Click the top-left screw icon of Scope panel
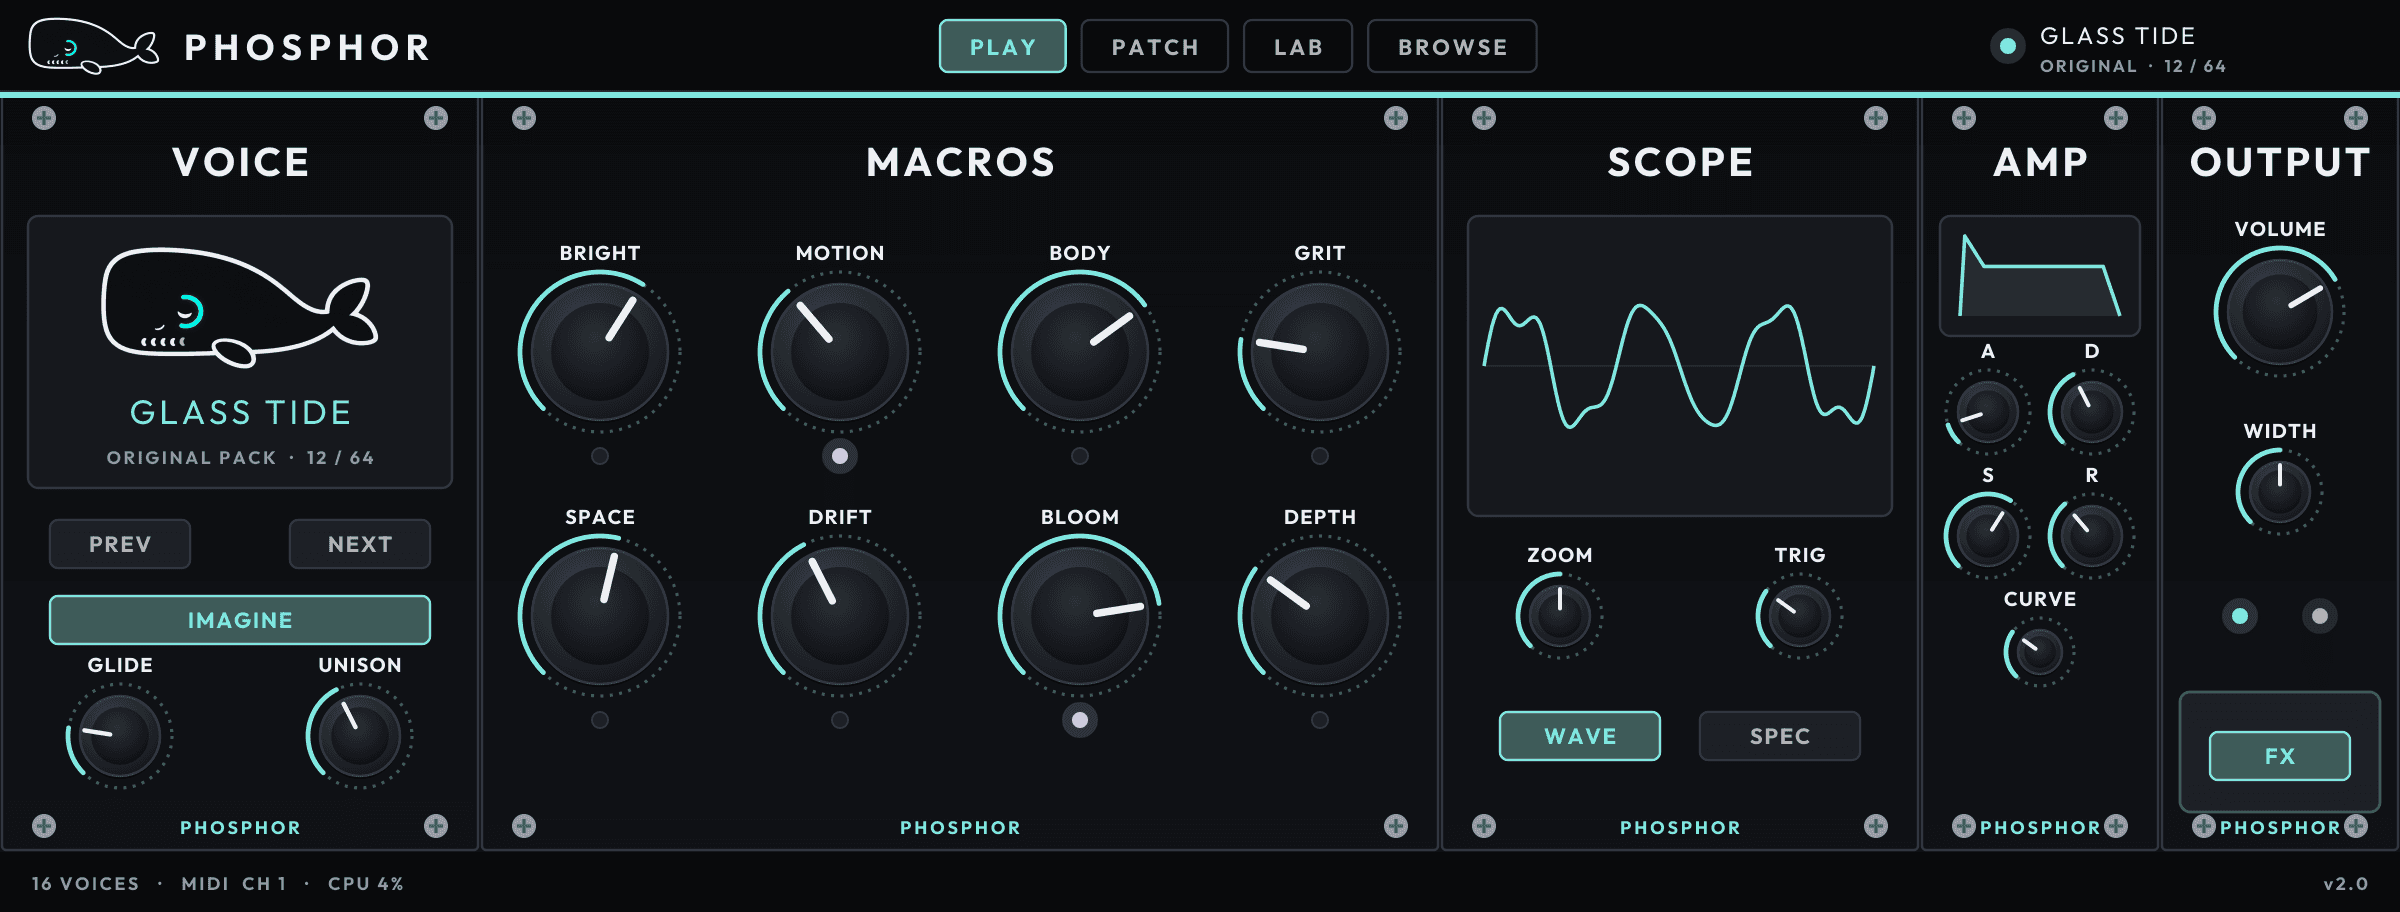Image resolution: width=2400 pixels, height=912 pixels. [1484, 118]
